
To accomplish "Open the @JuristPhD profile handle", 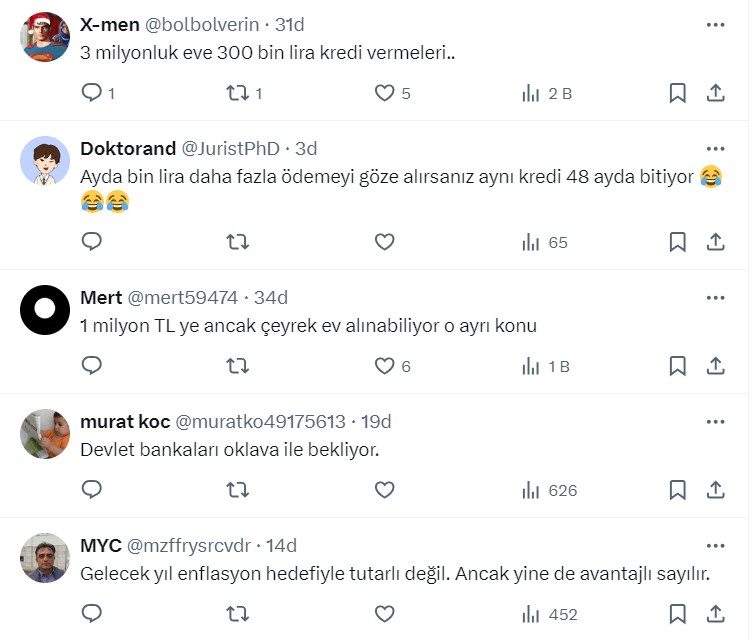I will tap(230, 148).
